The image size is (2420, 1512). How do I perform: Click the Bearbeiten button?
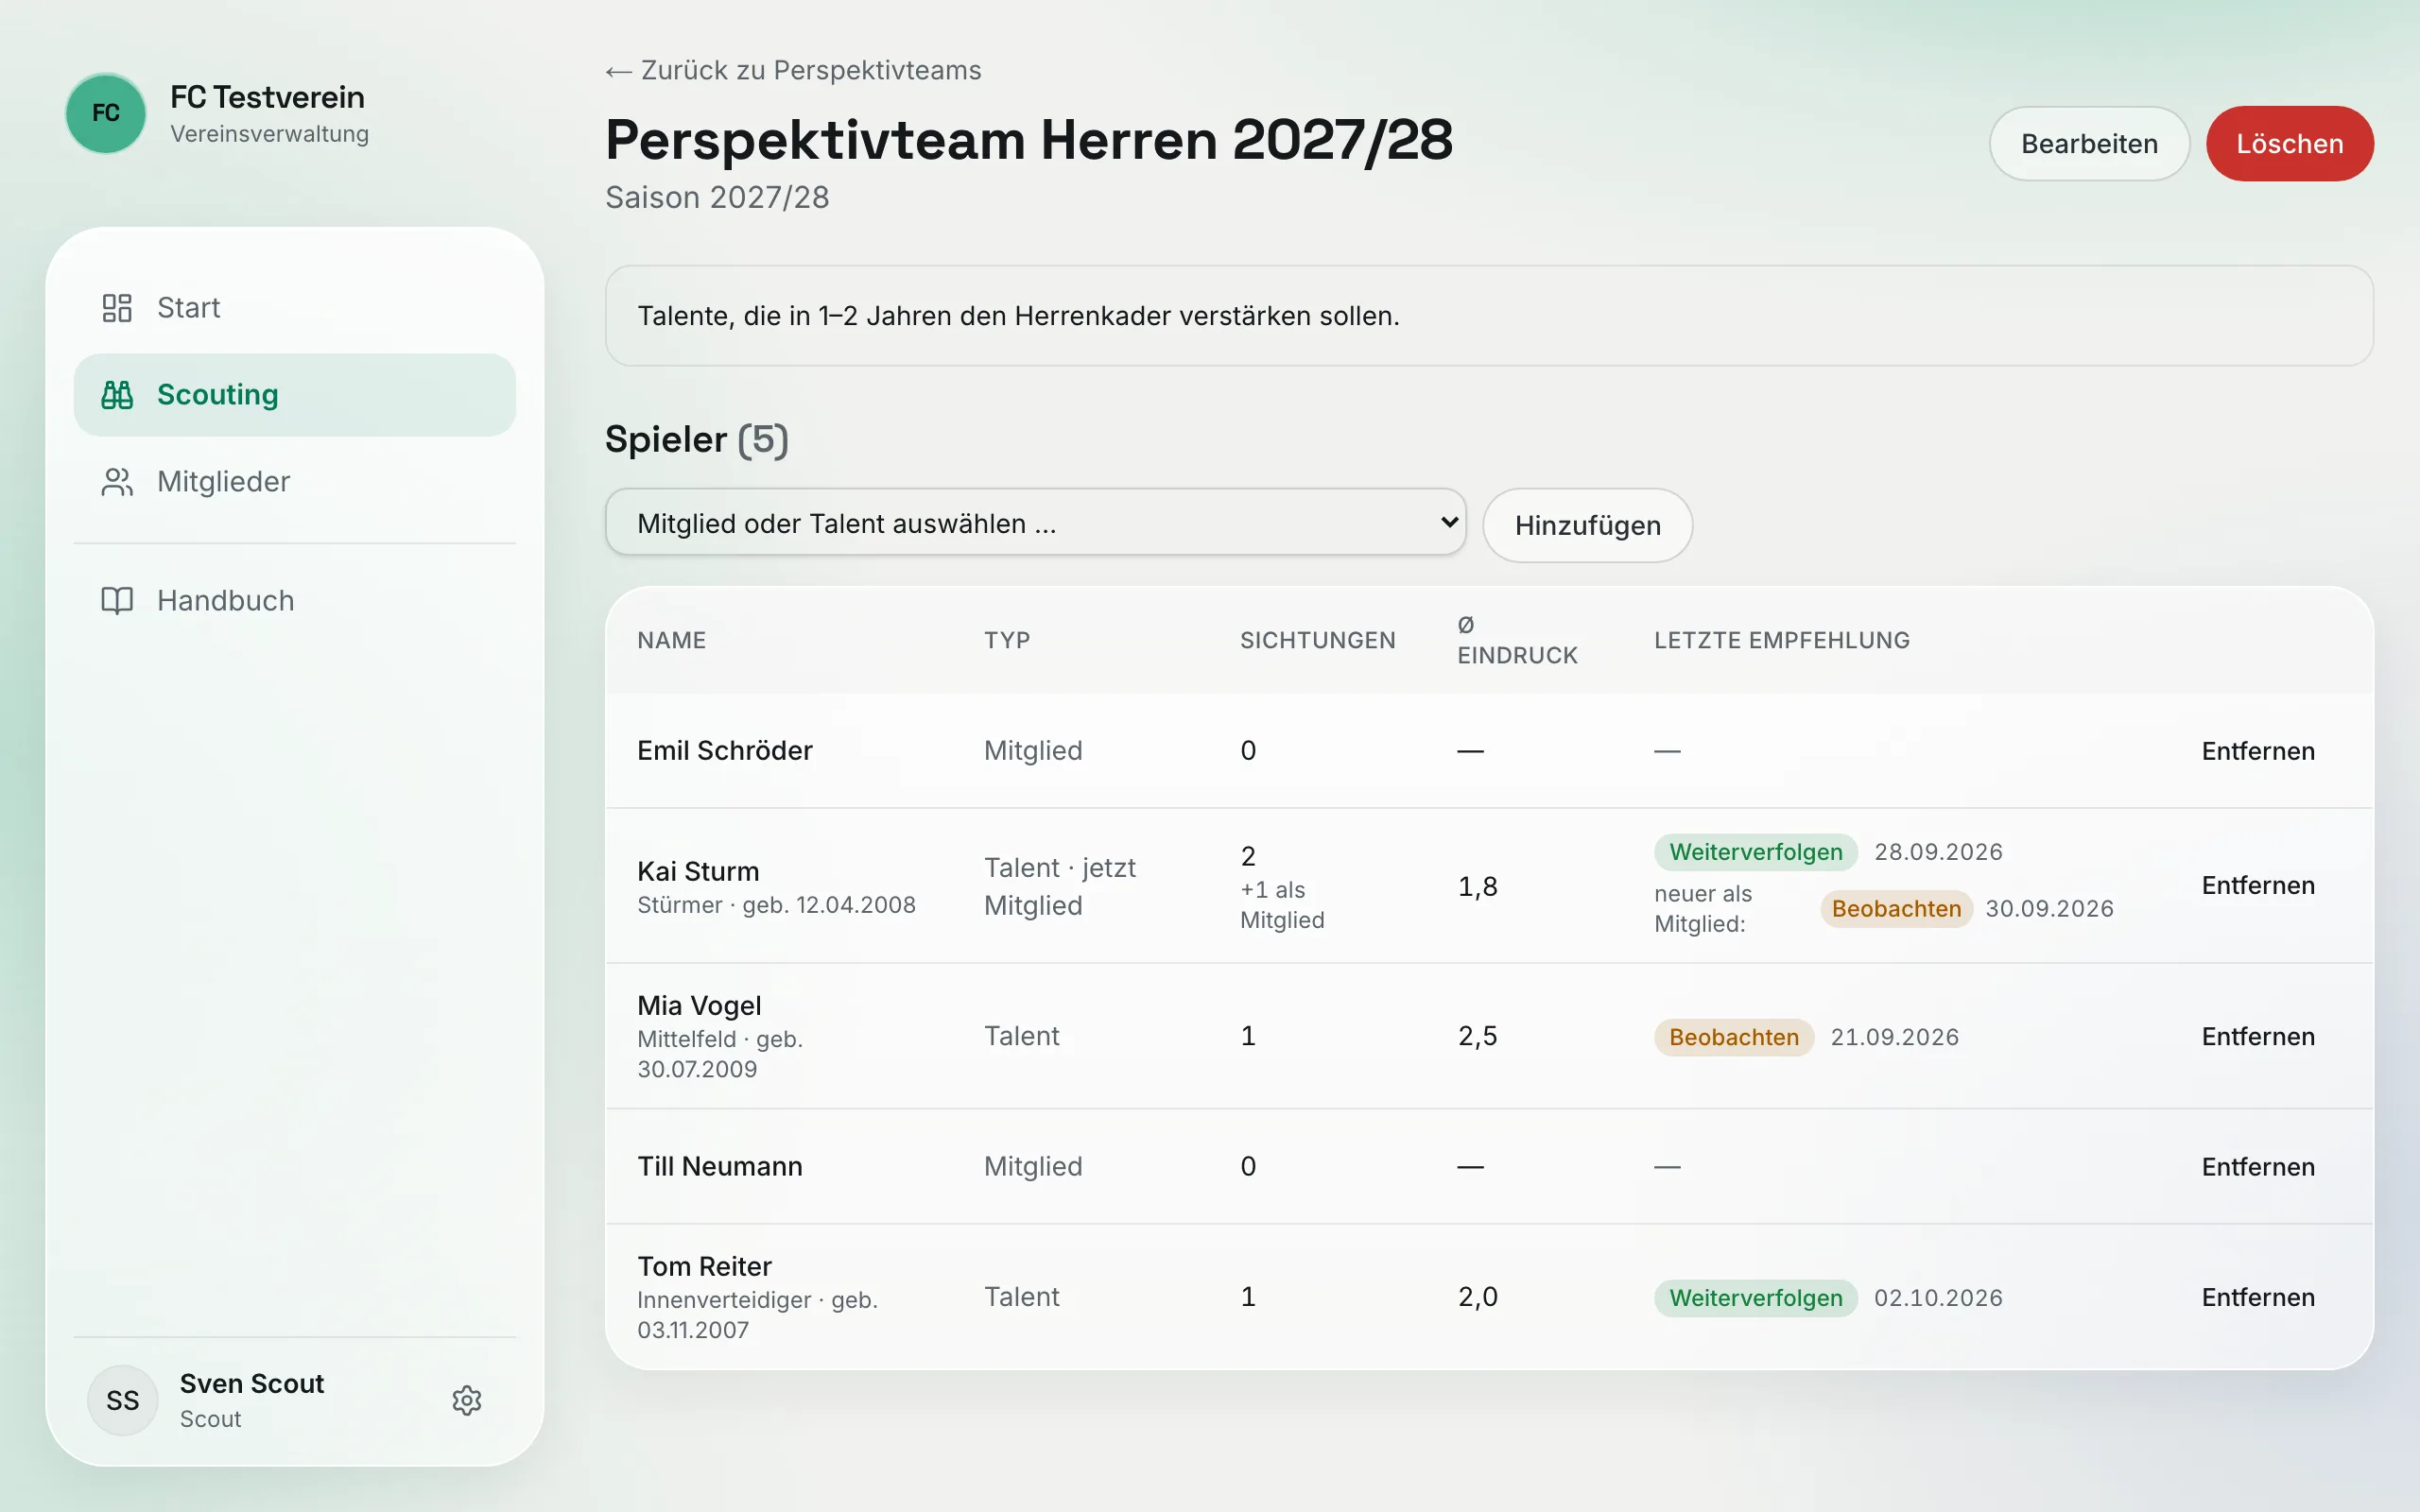point(2089,144)
